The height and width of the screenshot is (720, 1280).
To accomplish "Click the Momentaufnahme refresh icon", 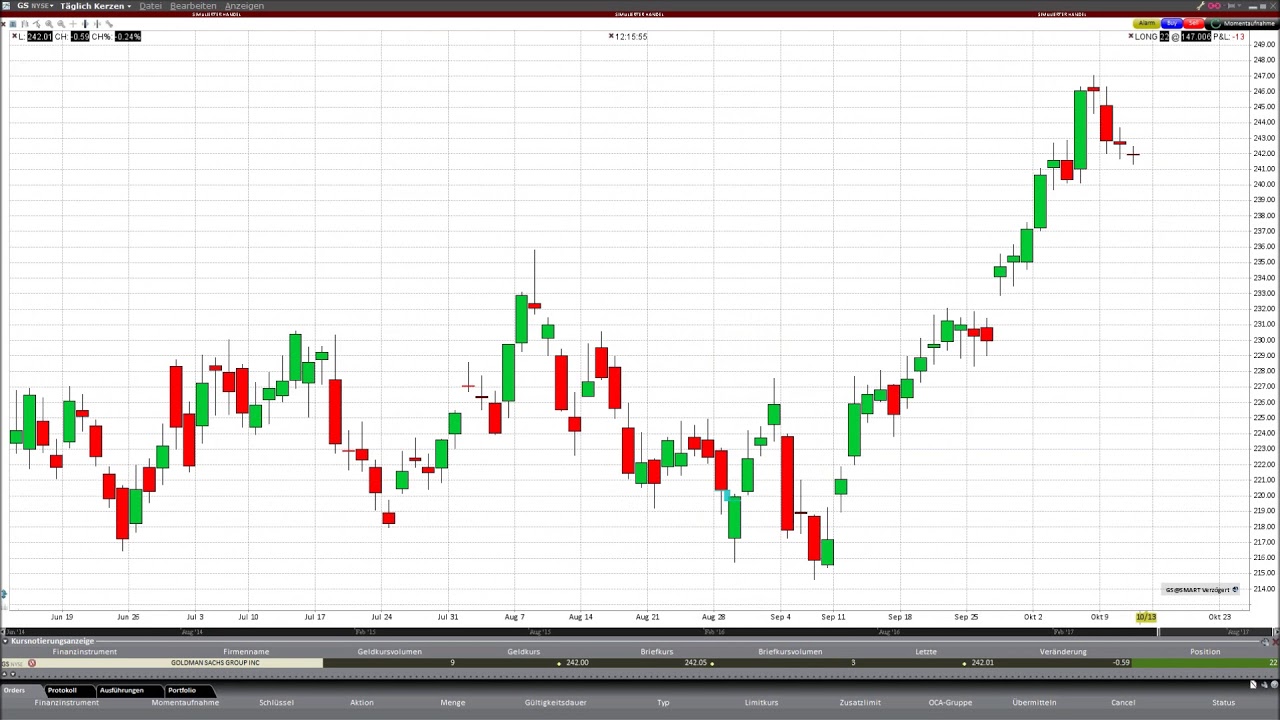I will point(1216,23).
